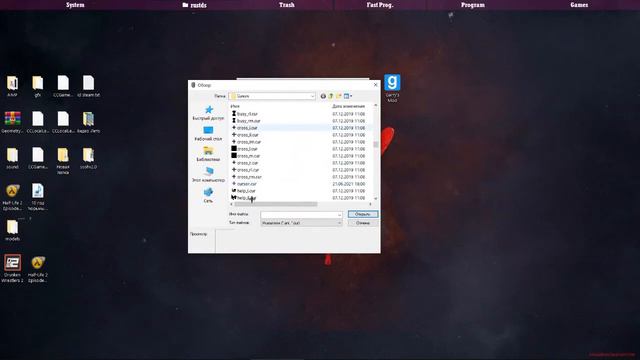Select the 10 год audio file on the desktop

coord(38,197)
